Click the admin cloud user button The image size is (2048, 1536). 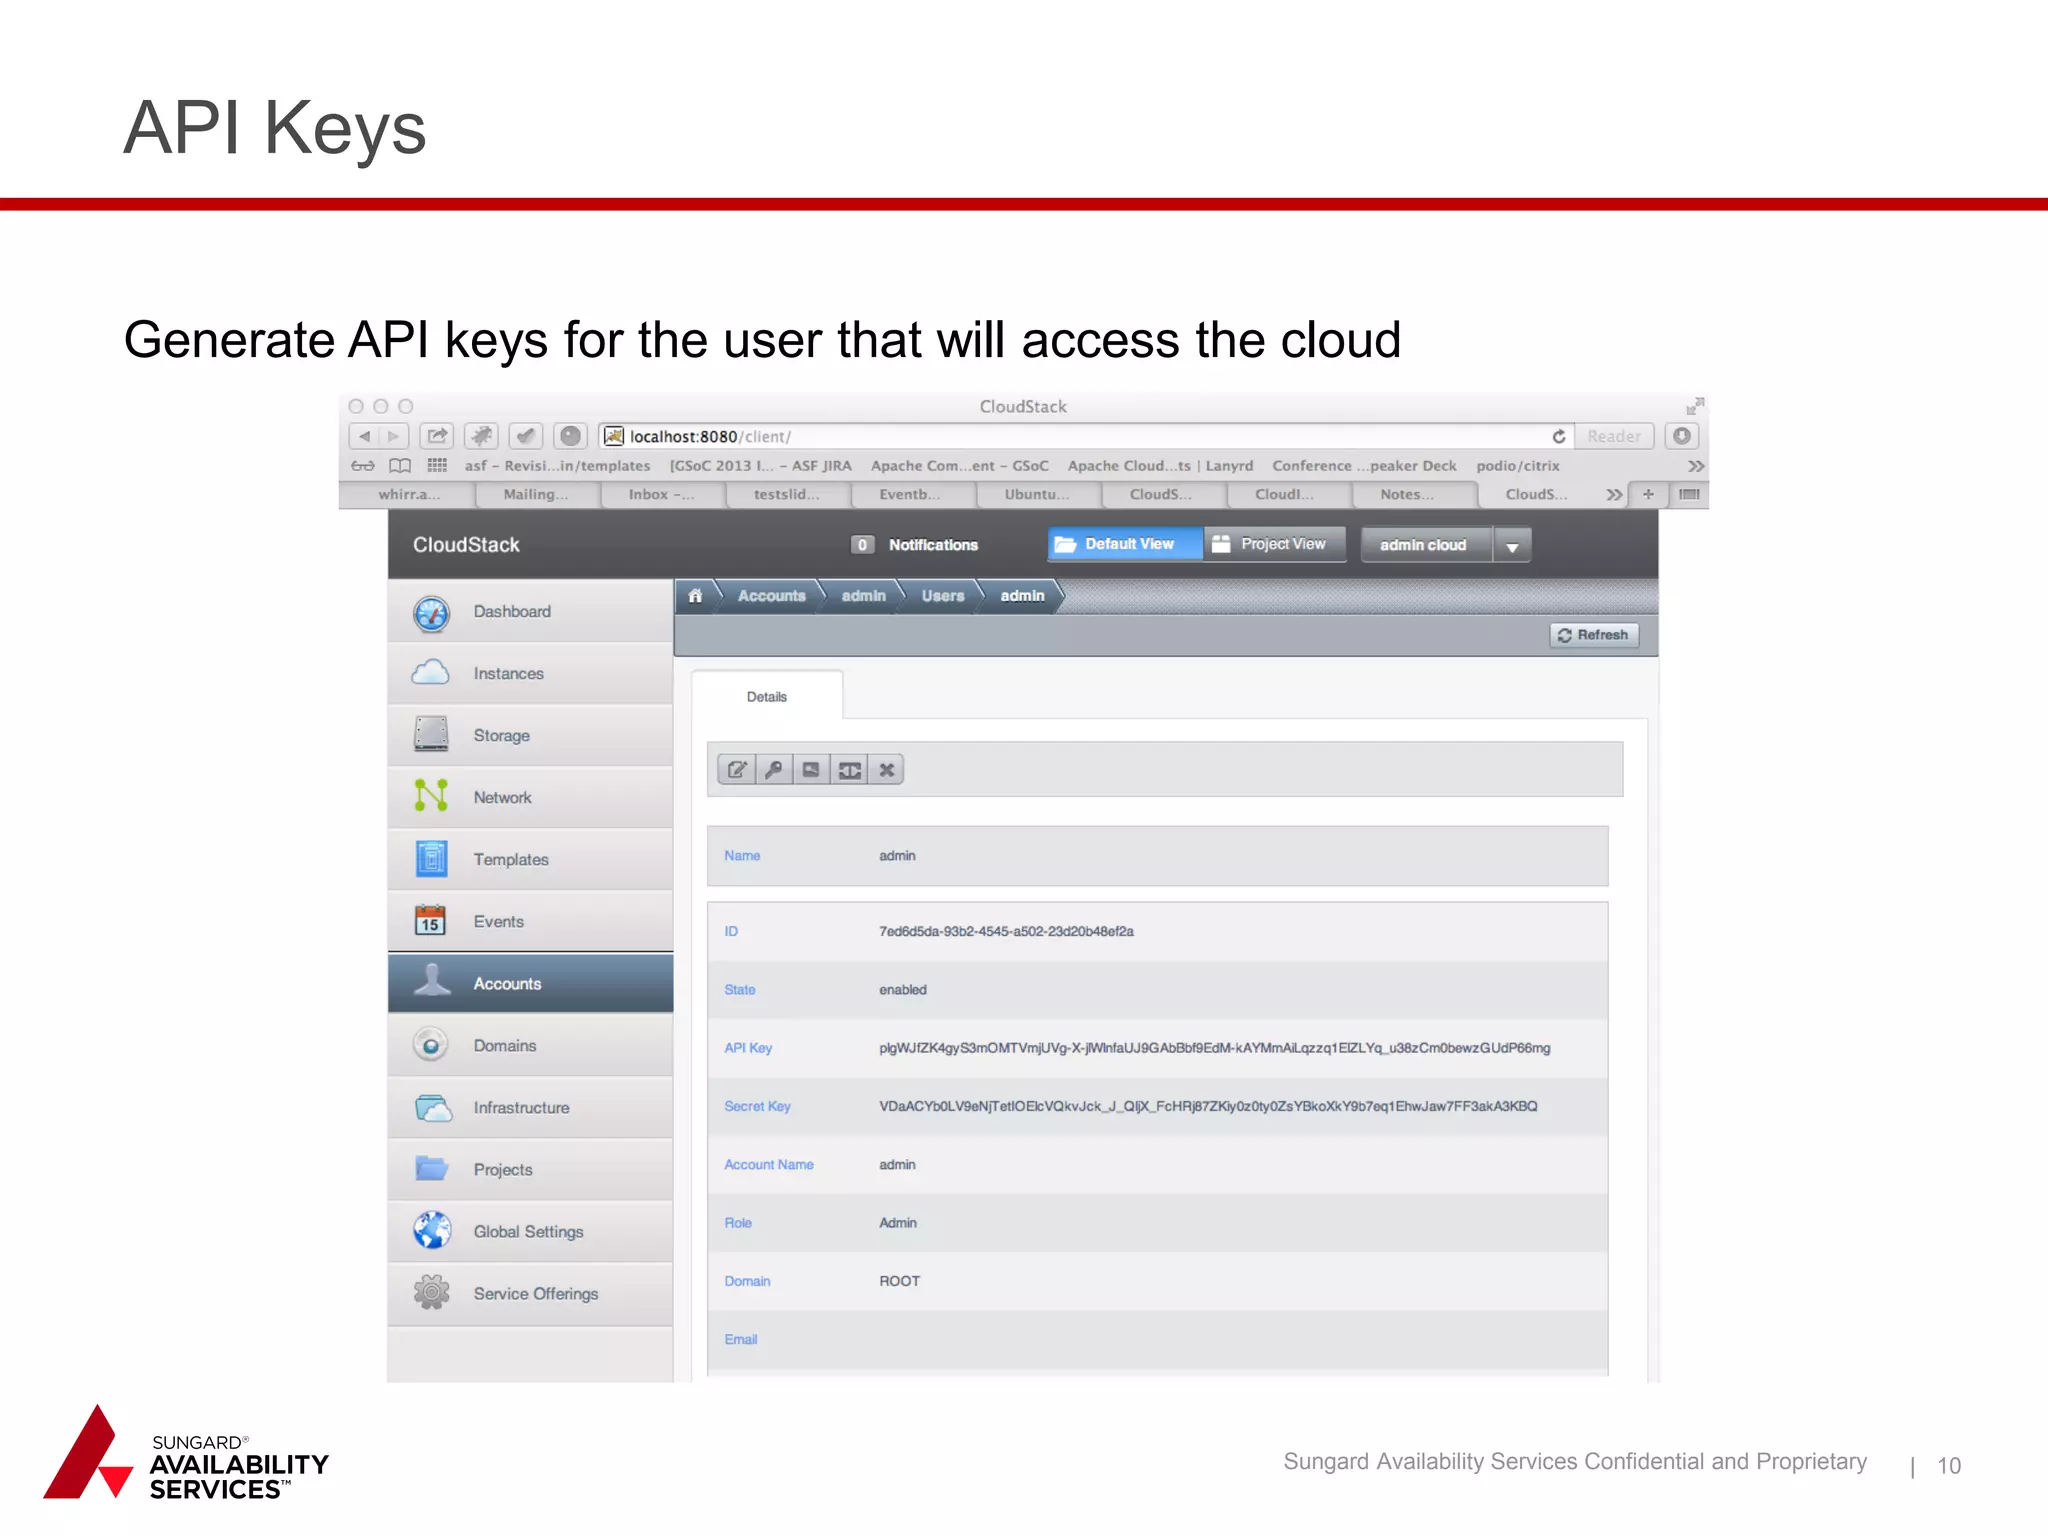coord(1424,545)
